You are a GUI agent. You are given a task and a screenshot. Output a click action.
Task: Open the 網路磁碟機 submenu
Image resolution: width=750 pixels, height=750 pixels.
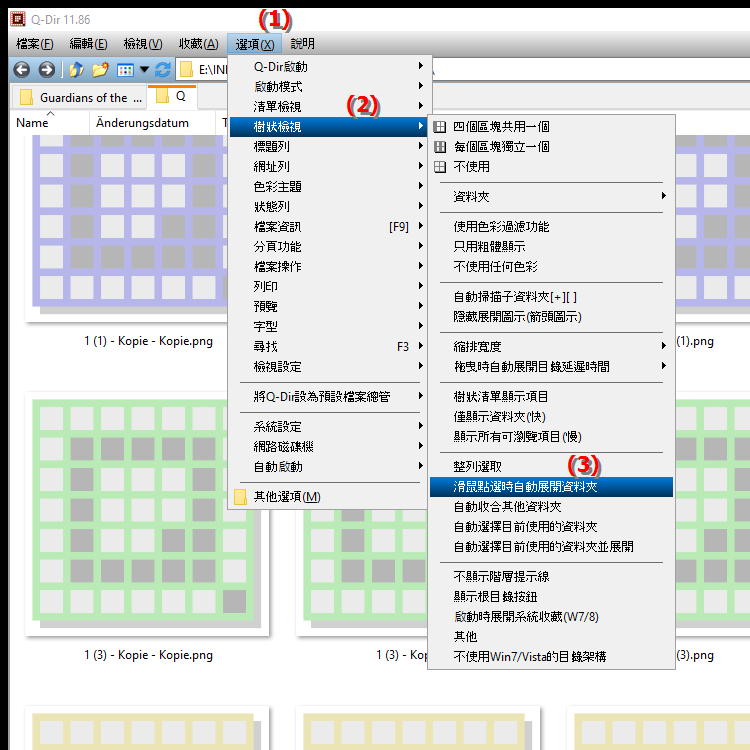330,447
